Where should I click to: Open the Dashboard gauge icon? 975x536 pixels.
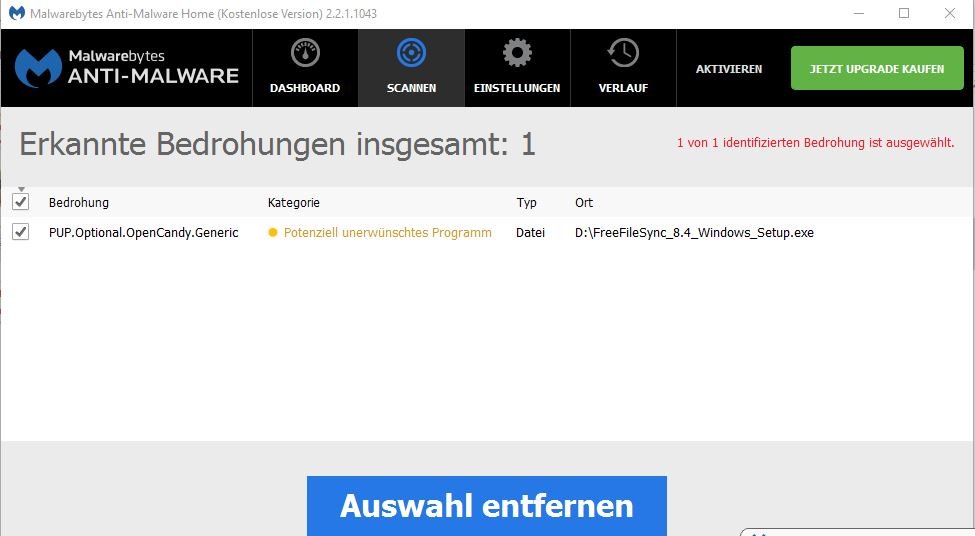click(x=305, y=53)
